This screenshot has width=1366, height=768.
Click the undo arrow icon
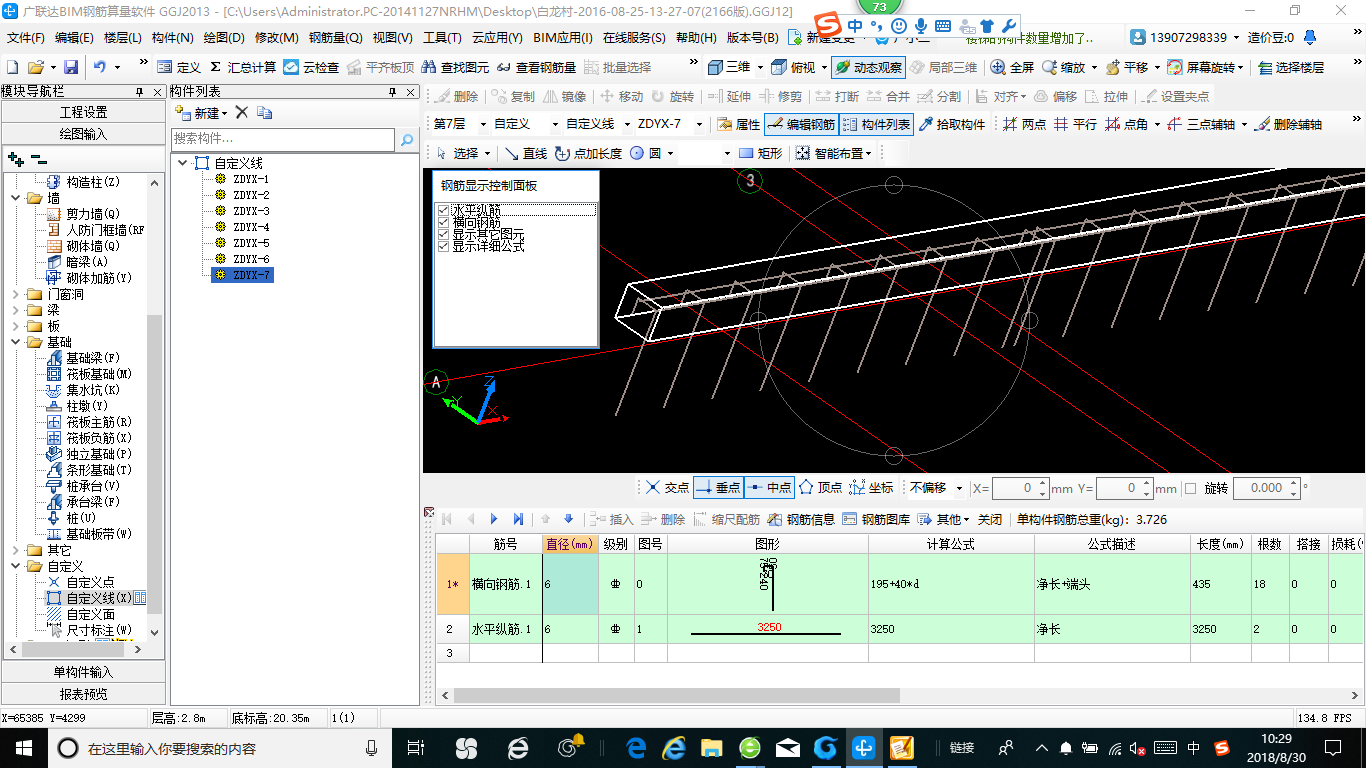(99, 67)
